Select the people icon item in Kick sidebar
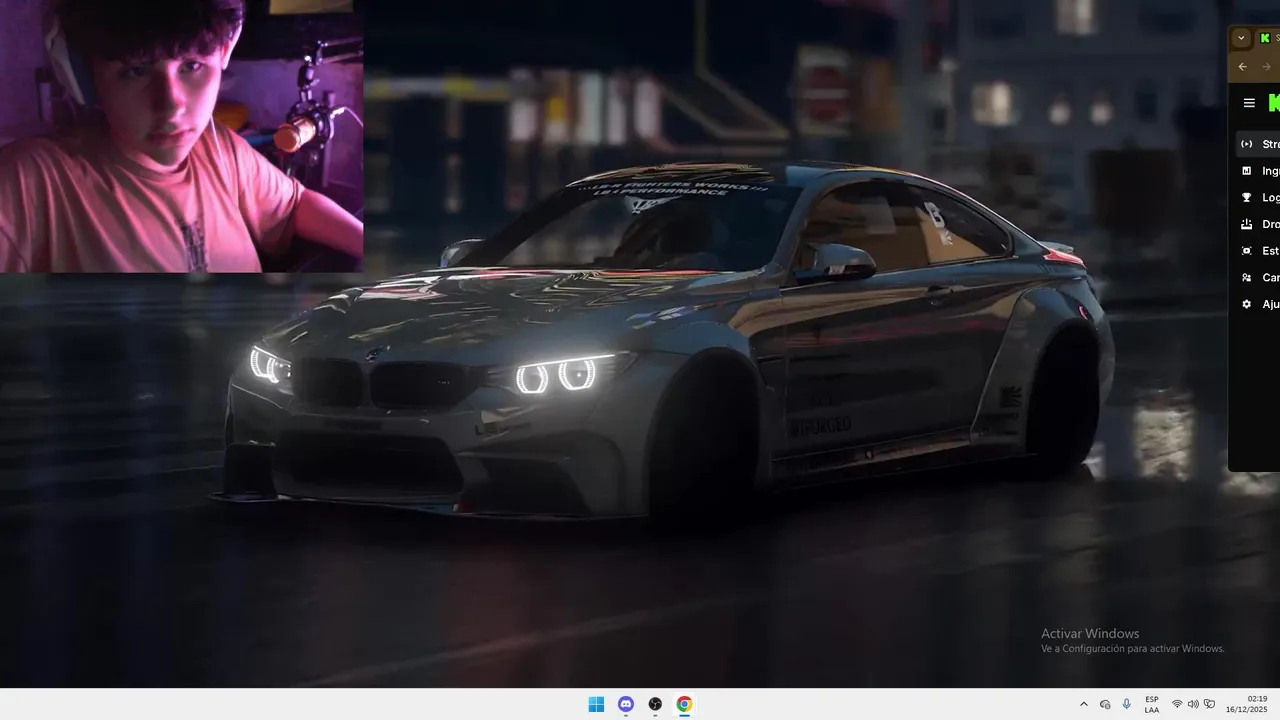Image resolution: width=1280 pixels, height=720 pixels. tap(1258, 277)
